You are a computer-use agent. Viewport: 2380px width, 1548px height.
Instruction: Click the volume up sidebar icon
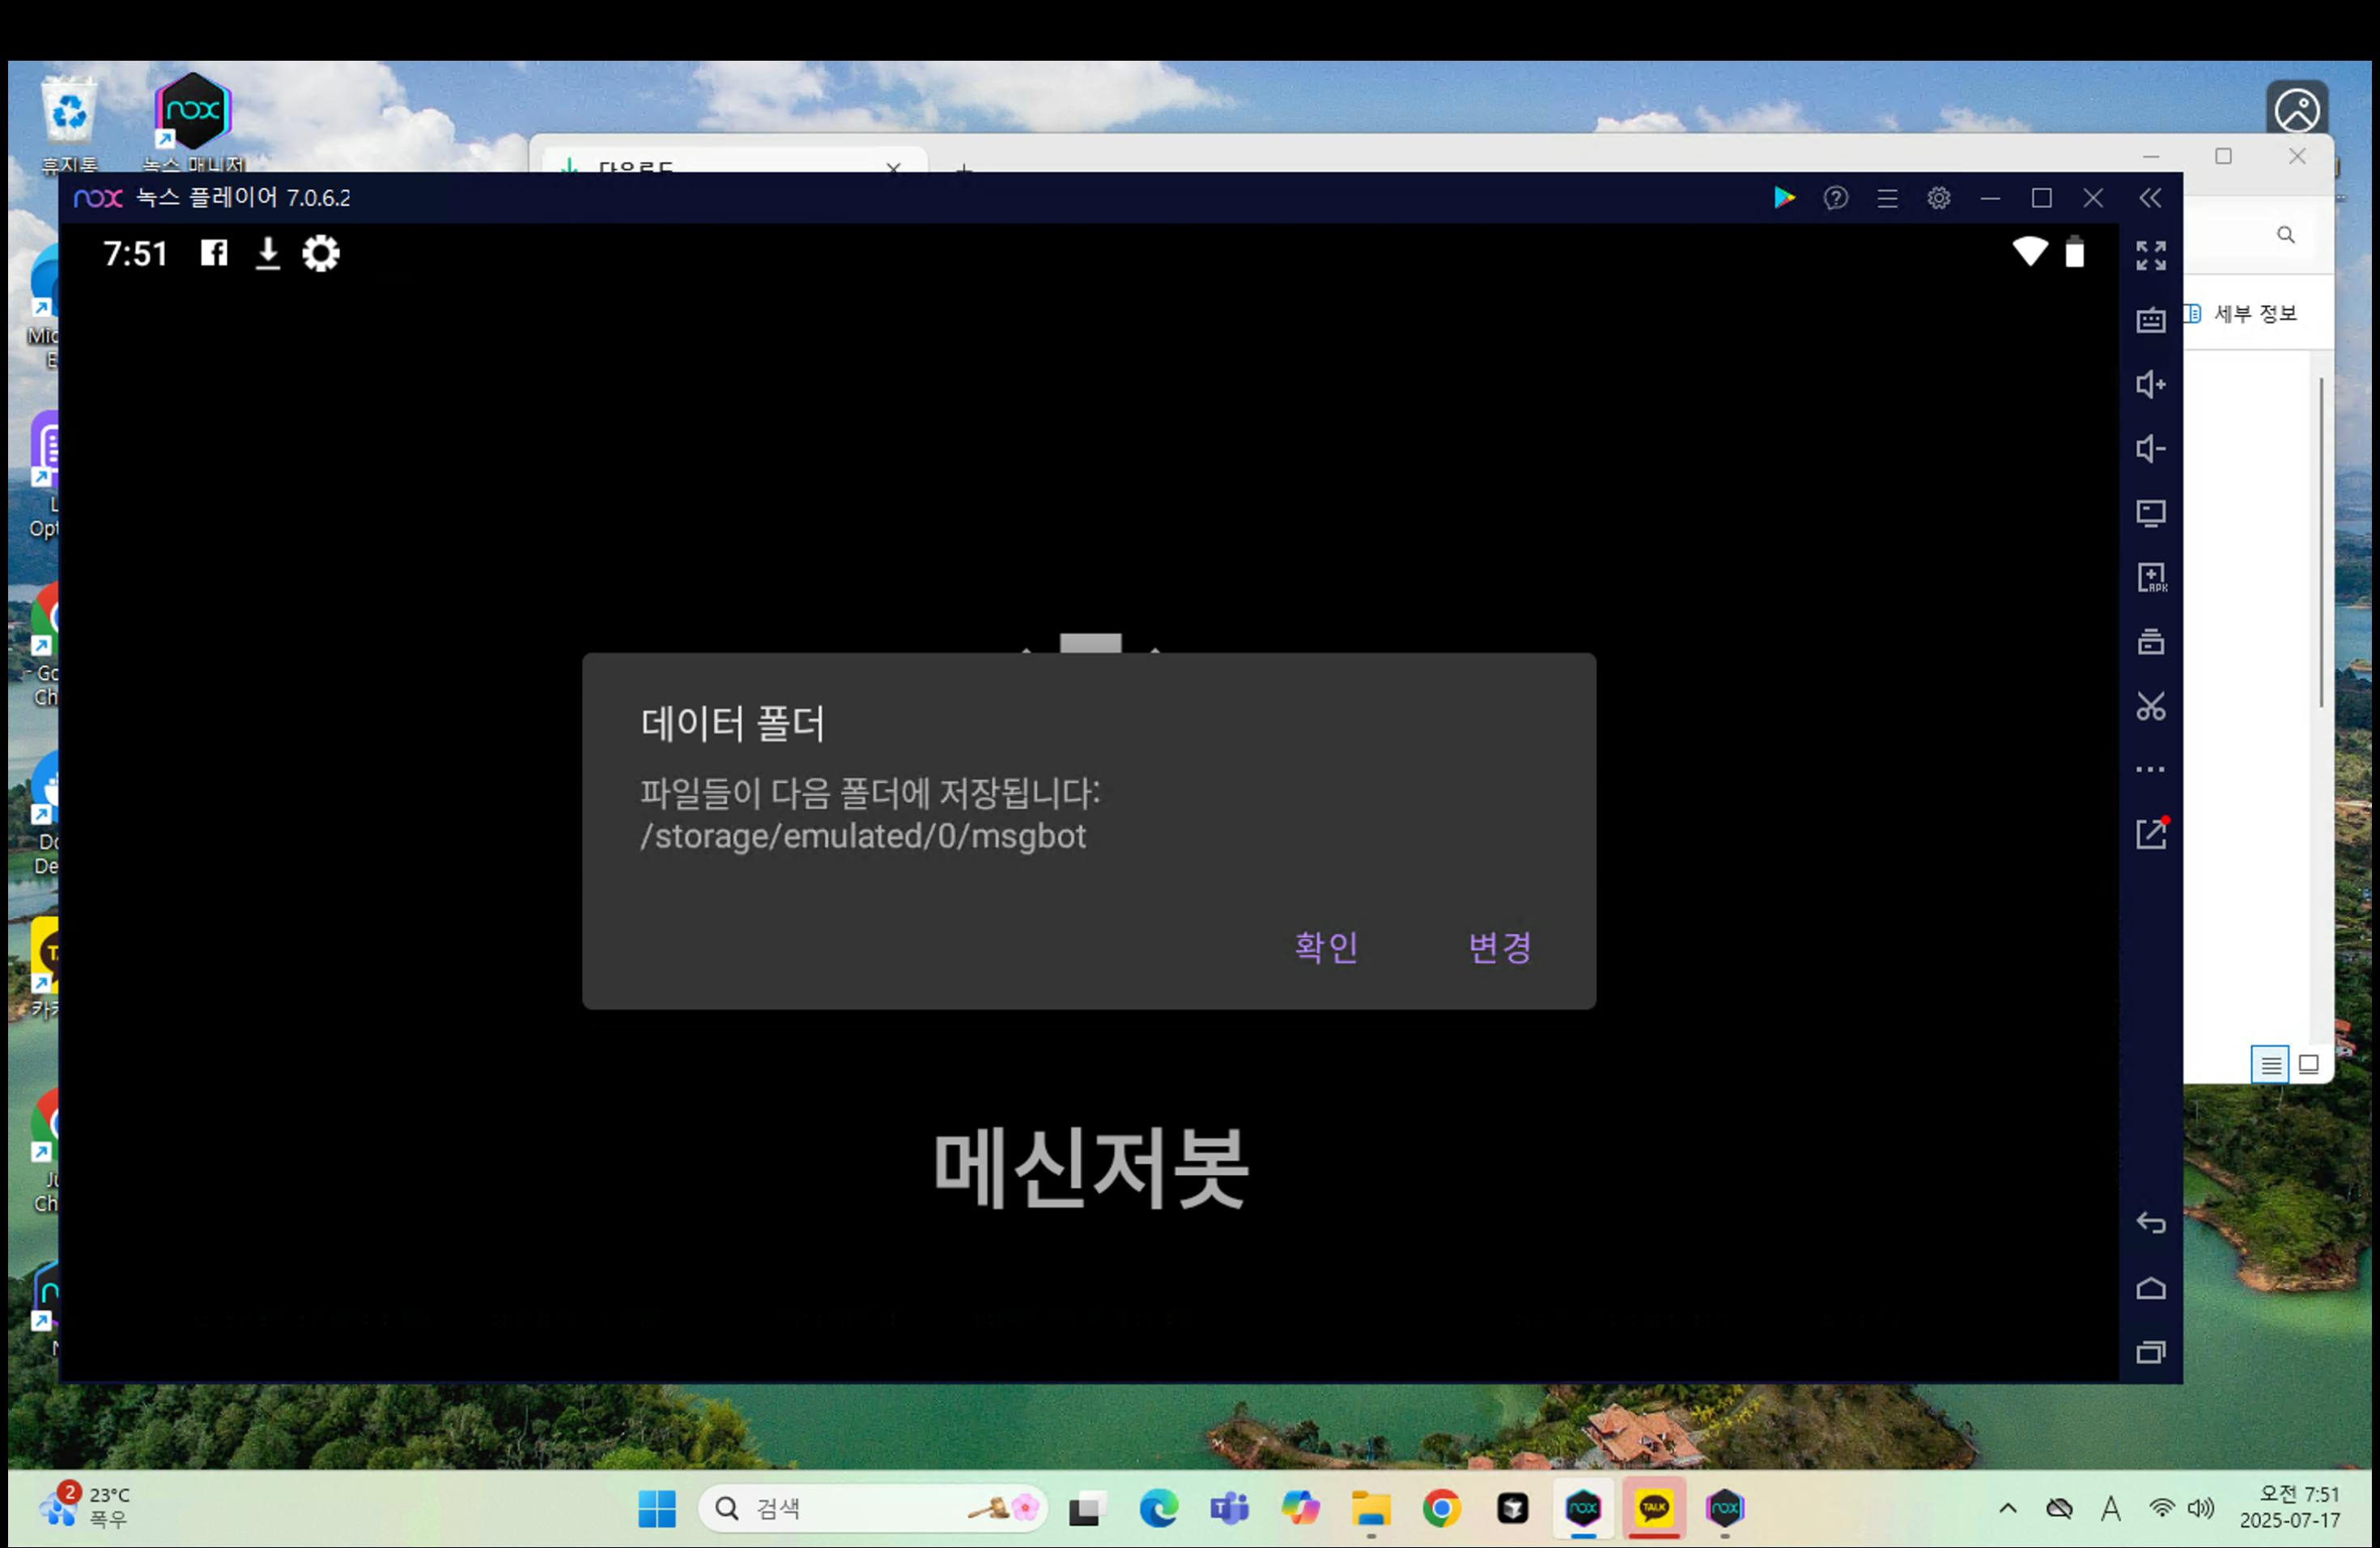(x=2150, y=385)
